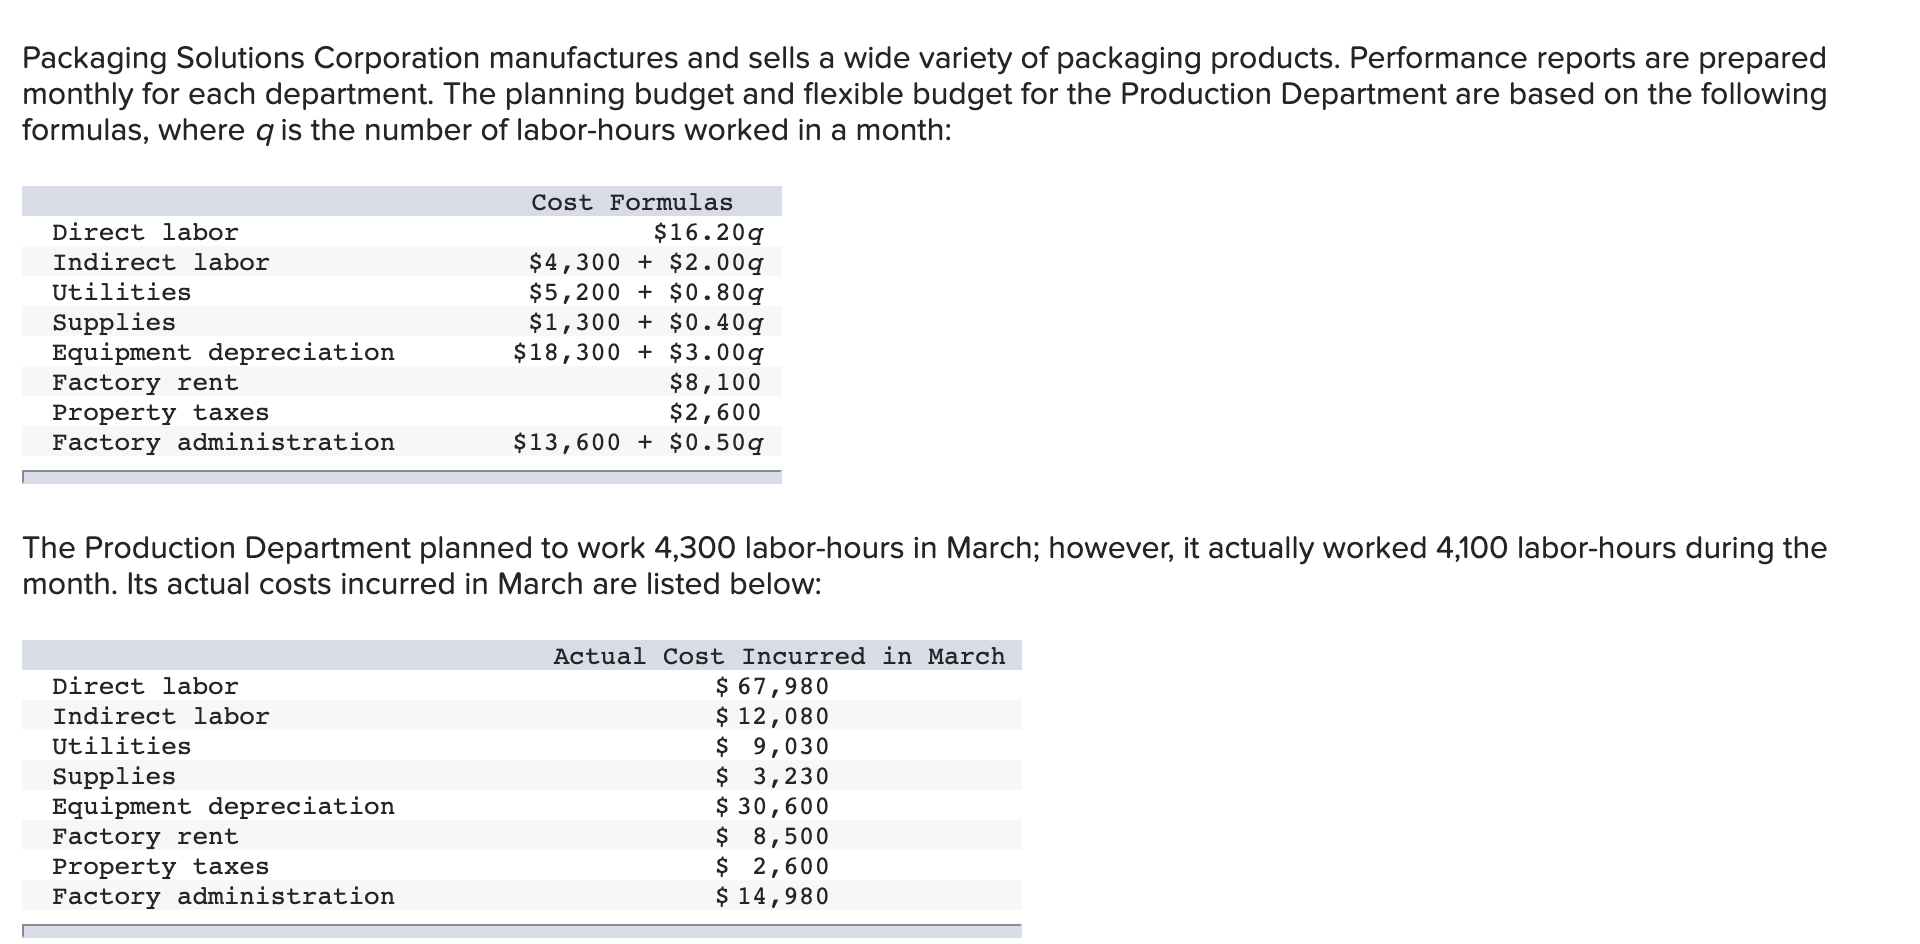This screenshot has width=1920, height=944.
Task: Select the actual Direct labor cost $67,980
Action: pos(773,687)
